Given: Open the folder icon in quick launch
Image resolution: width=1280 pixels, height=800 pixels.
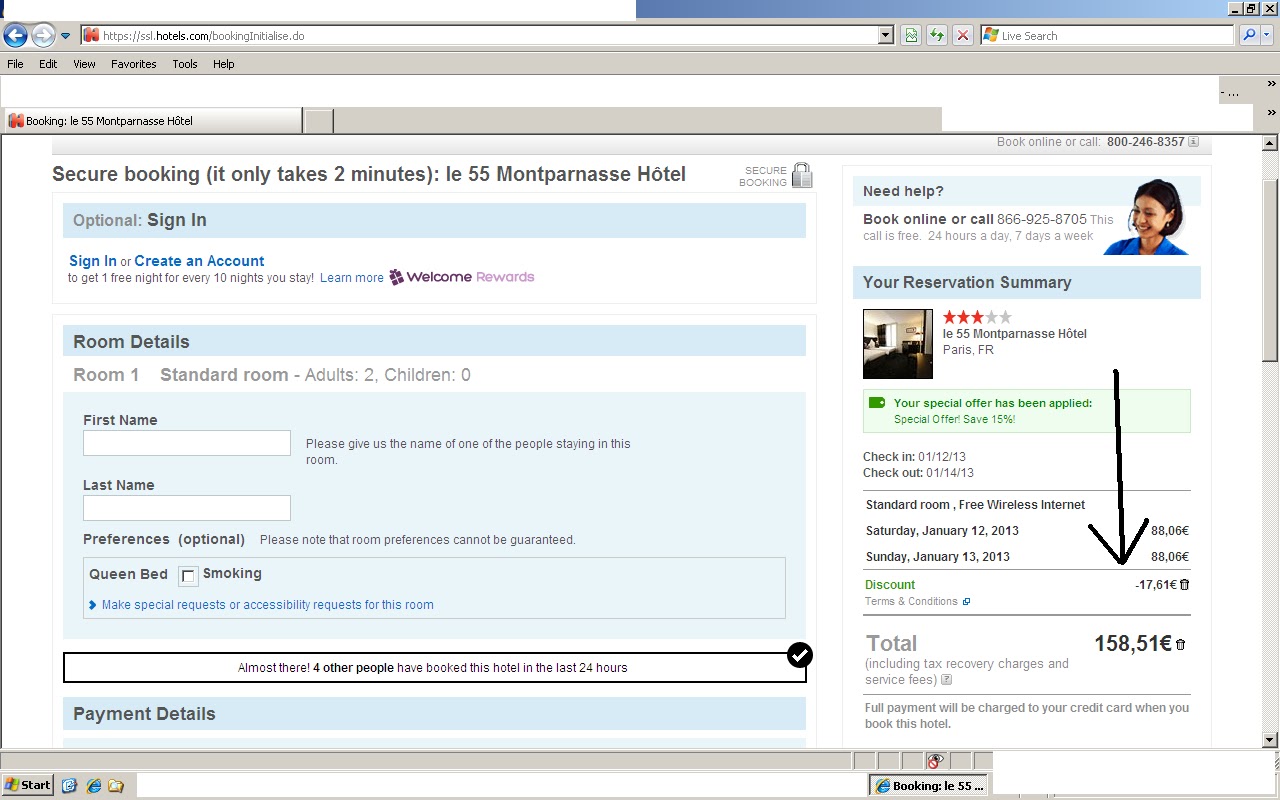Looking at the screenshot, I should pyautogui.click(x=116, y=786).
